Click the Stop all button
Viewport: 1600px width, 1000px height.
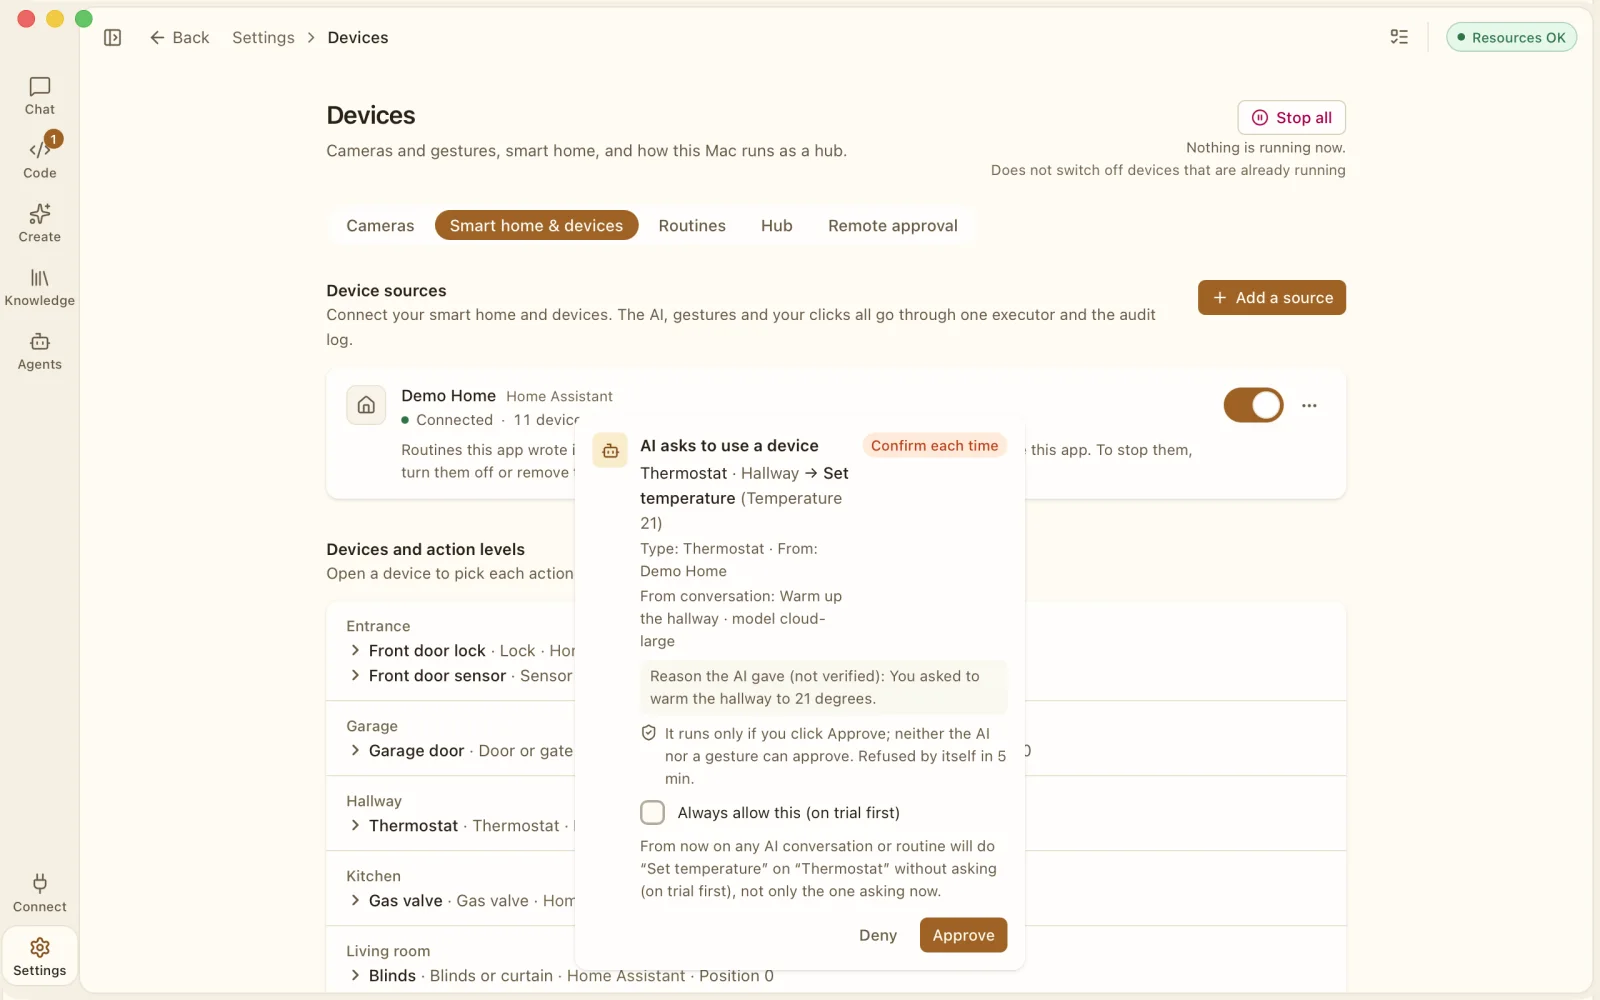click(x=1292, y=117)
